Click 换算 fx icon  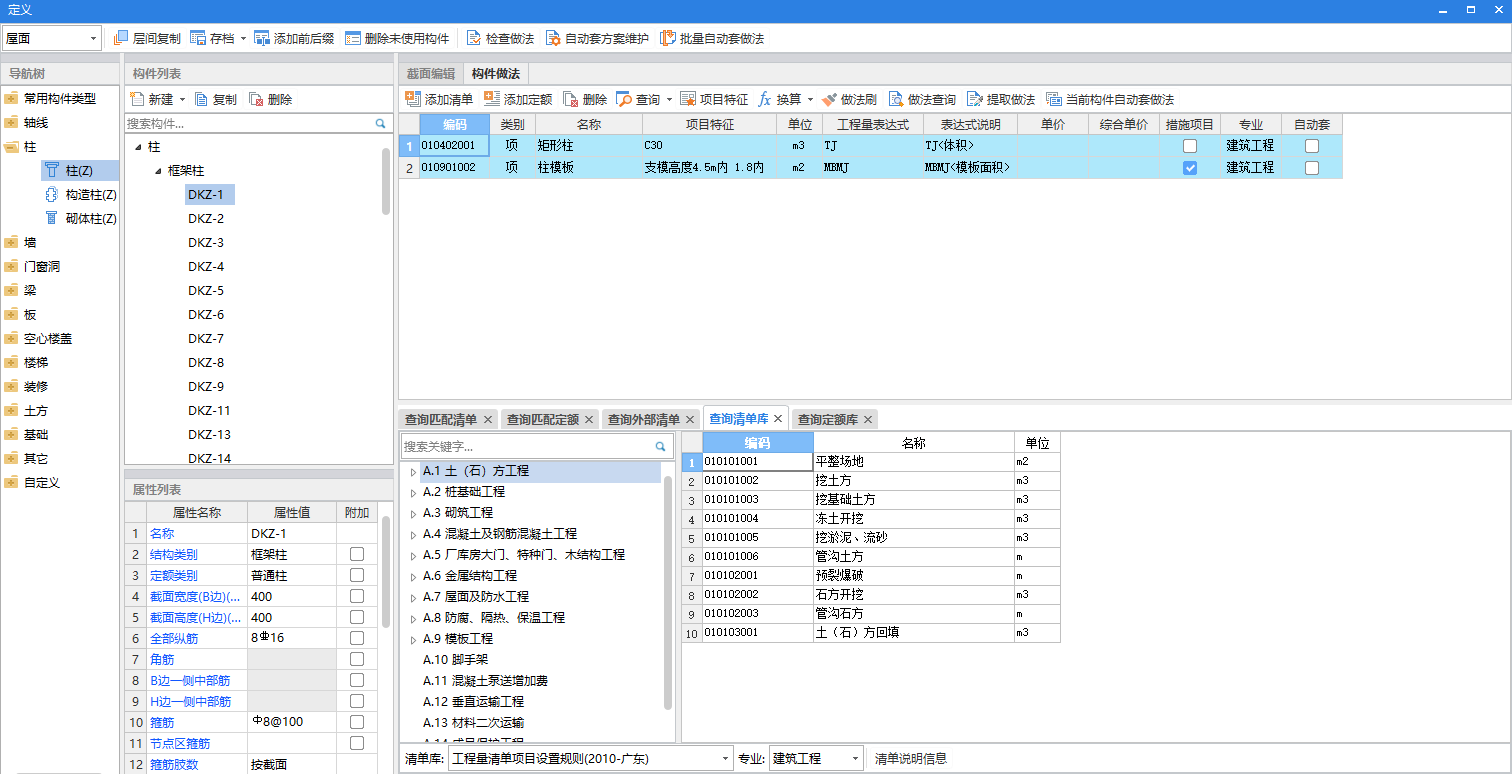(765, 99)
